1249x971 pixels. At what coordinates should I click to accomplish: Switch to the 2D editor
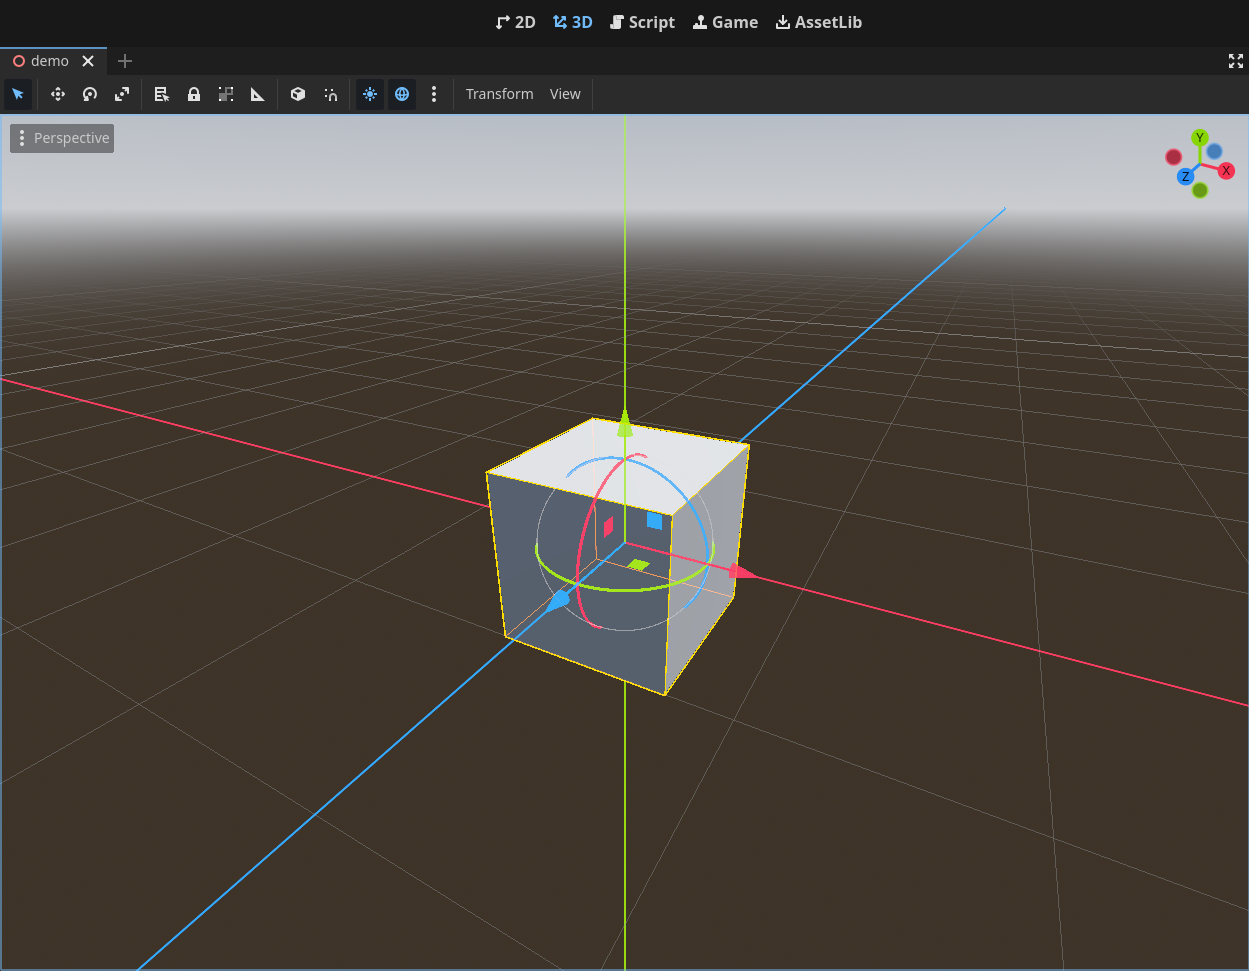pos(515,22)
